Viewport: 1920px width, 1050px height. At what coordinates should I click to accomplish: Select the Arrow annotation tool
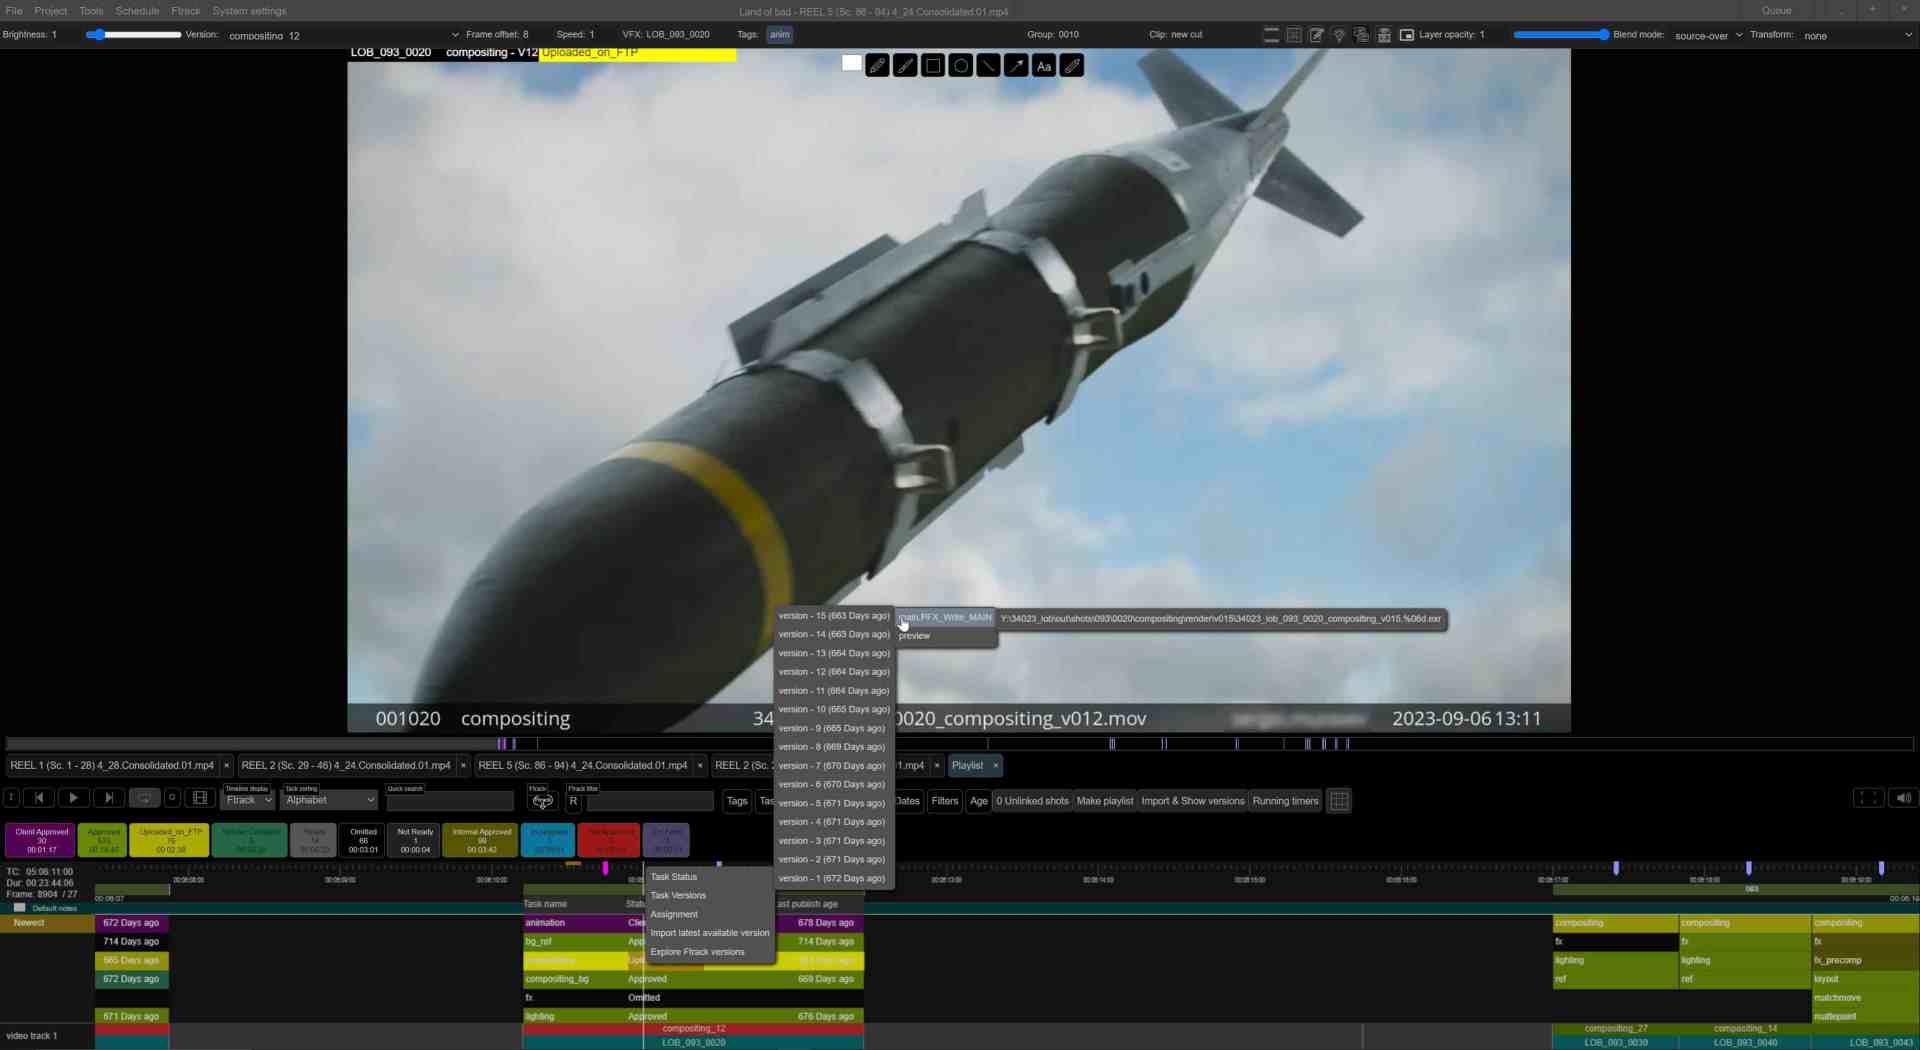(1016, 66)
